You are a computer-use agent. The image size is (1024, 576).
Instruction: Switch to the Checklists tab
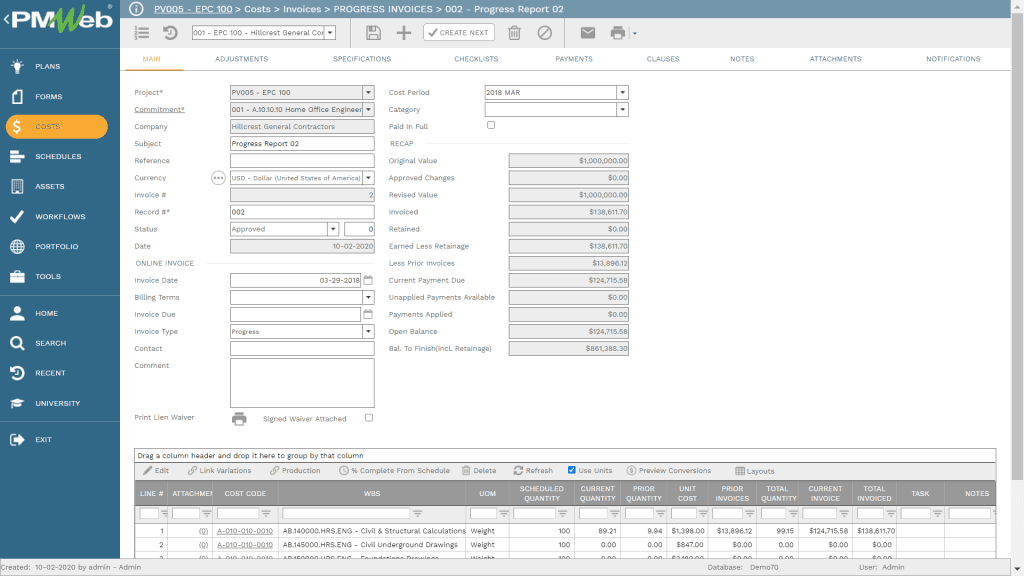click(x=476, y=59)
